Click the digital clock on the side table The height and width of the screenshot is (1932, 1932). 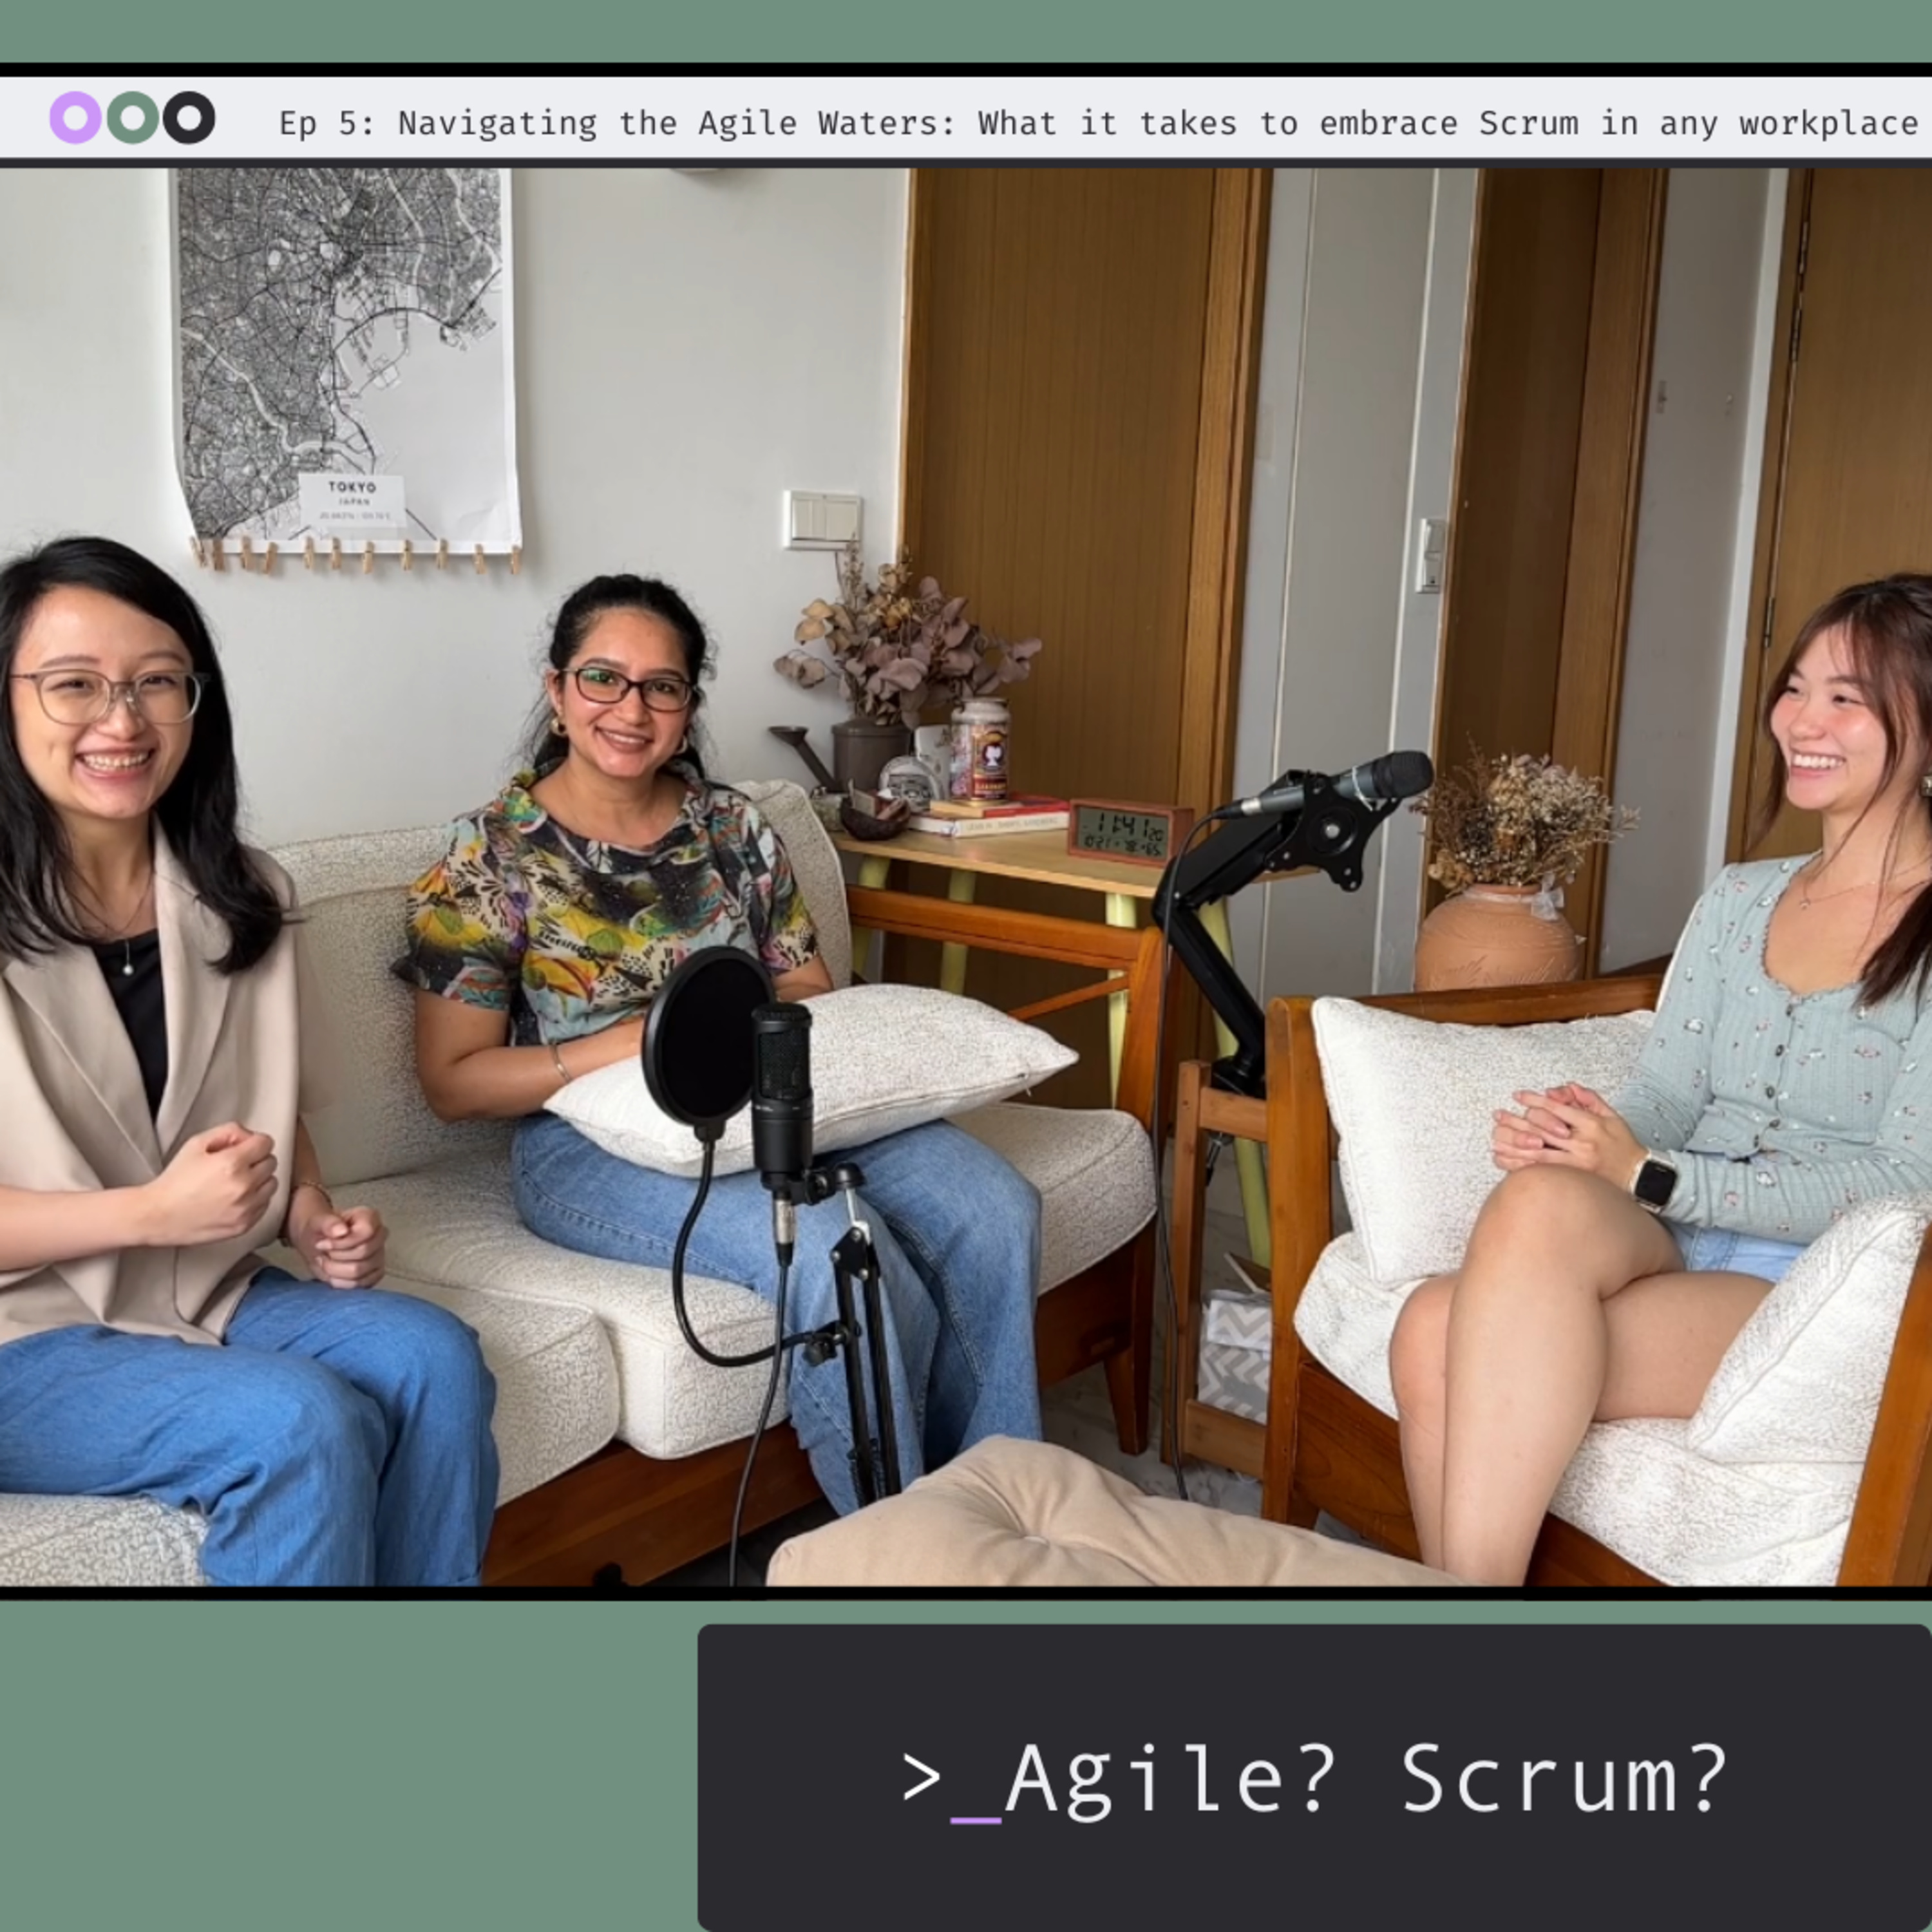click(x=1130, y=831)
